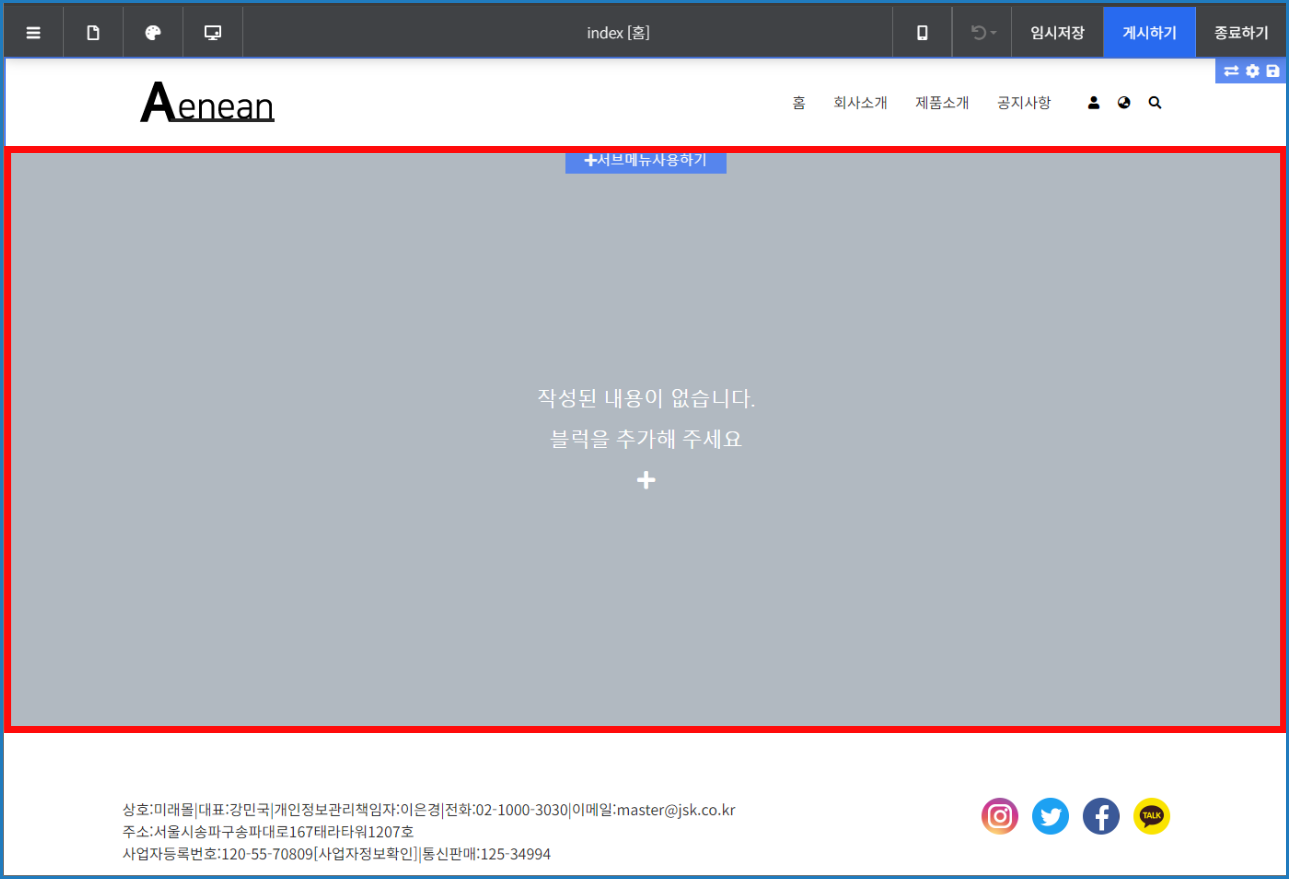Click the desktop monitor preview icon
Viewport: 1289px width, 879px height.
tap(213, 33)
